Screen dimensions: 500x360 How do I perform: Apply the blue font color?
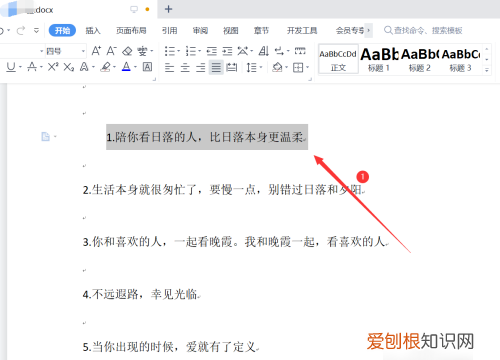point(126,67)
